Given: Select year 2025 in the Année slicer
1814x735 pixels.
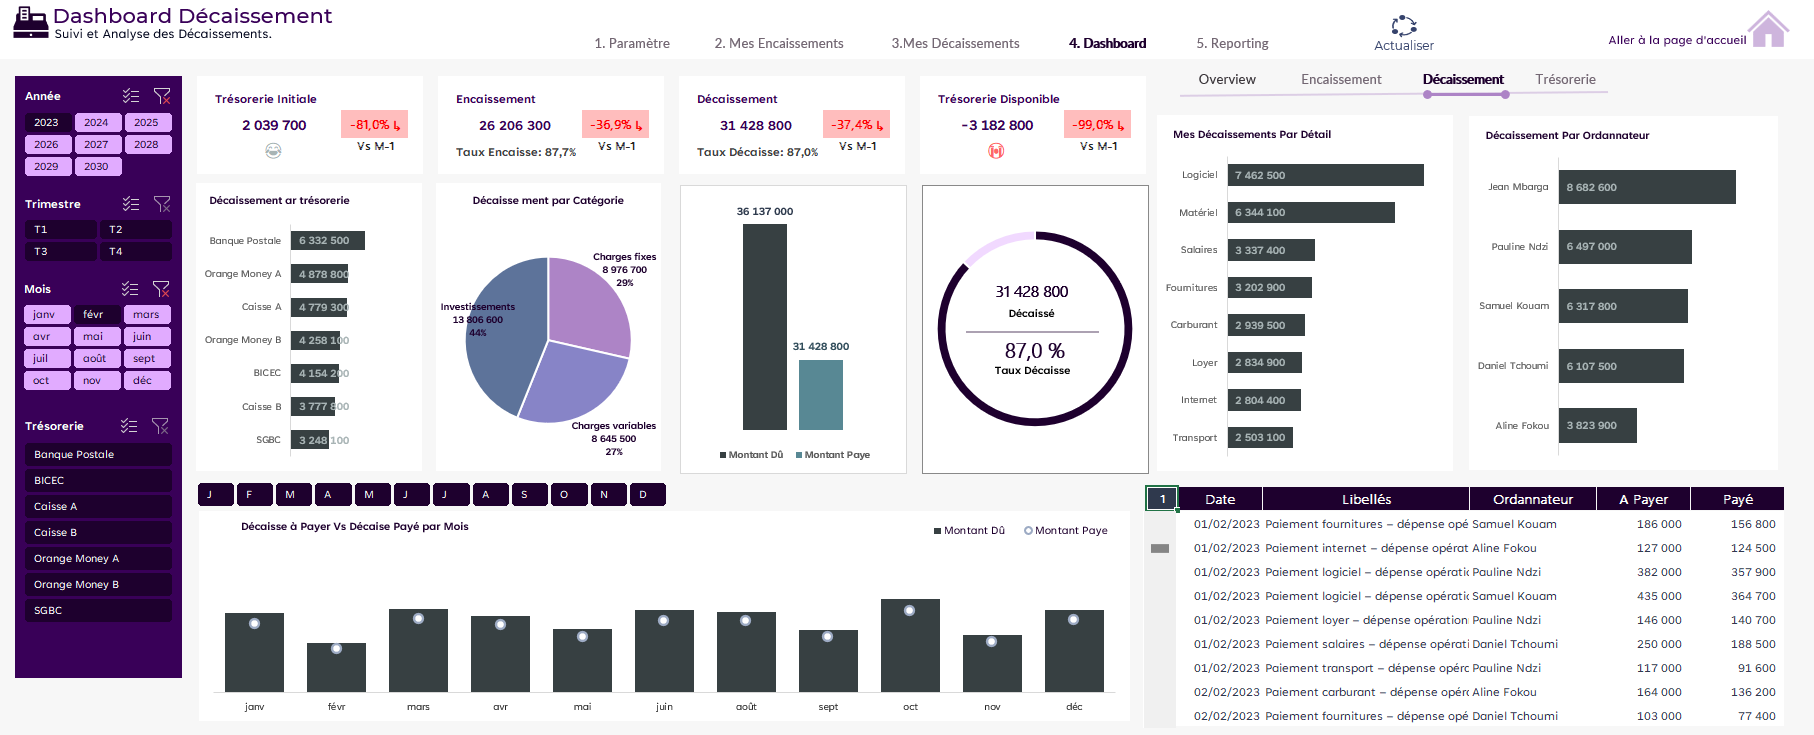Looking at the screenshot, I should [x=147, y=122].
